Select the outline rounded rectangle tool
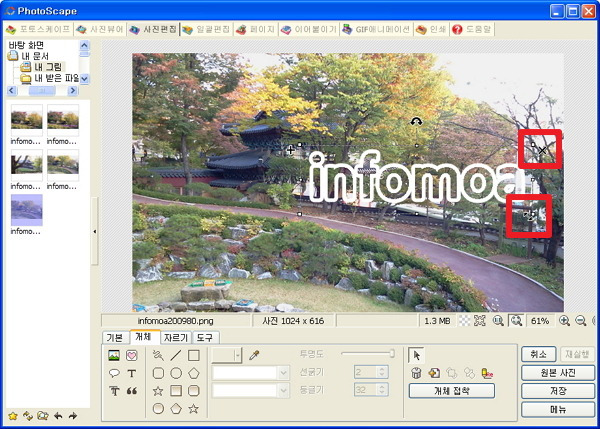This screenshot has height=429, width=600. click(x=158, y=373)
